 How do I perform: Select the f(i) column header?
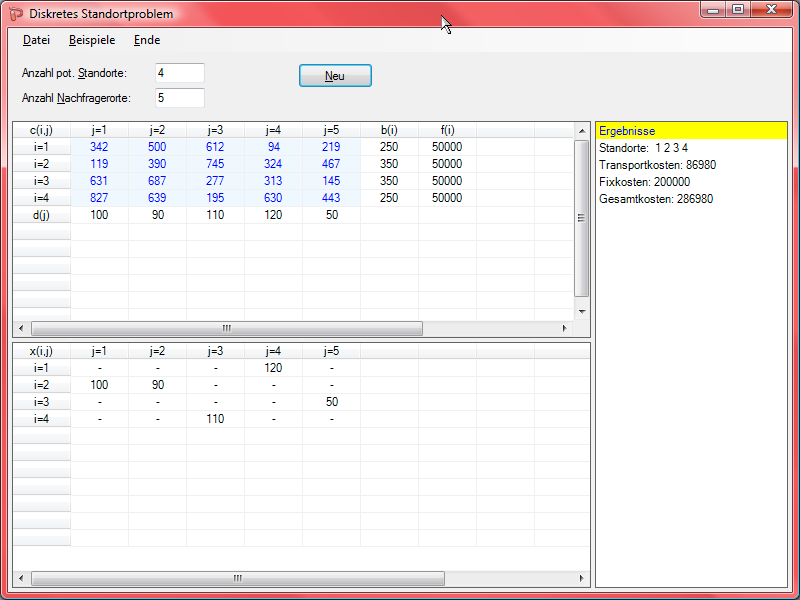point(447,130)
